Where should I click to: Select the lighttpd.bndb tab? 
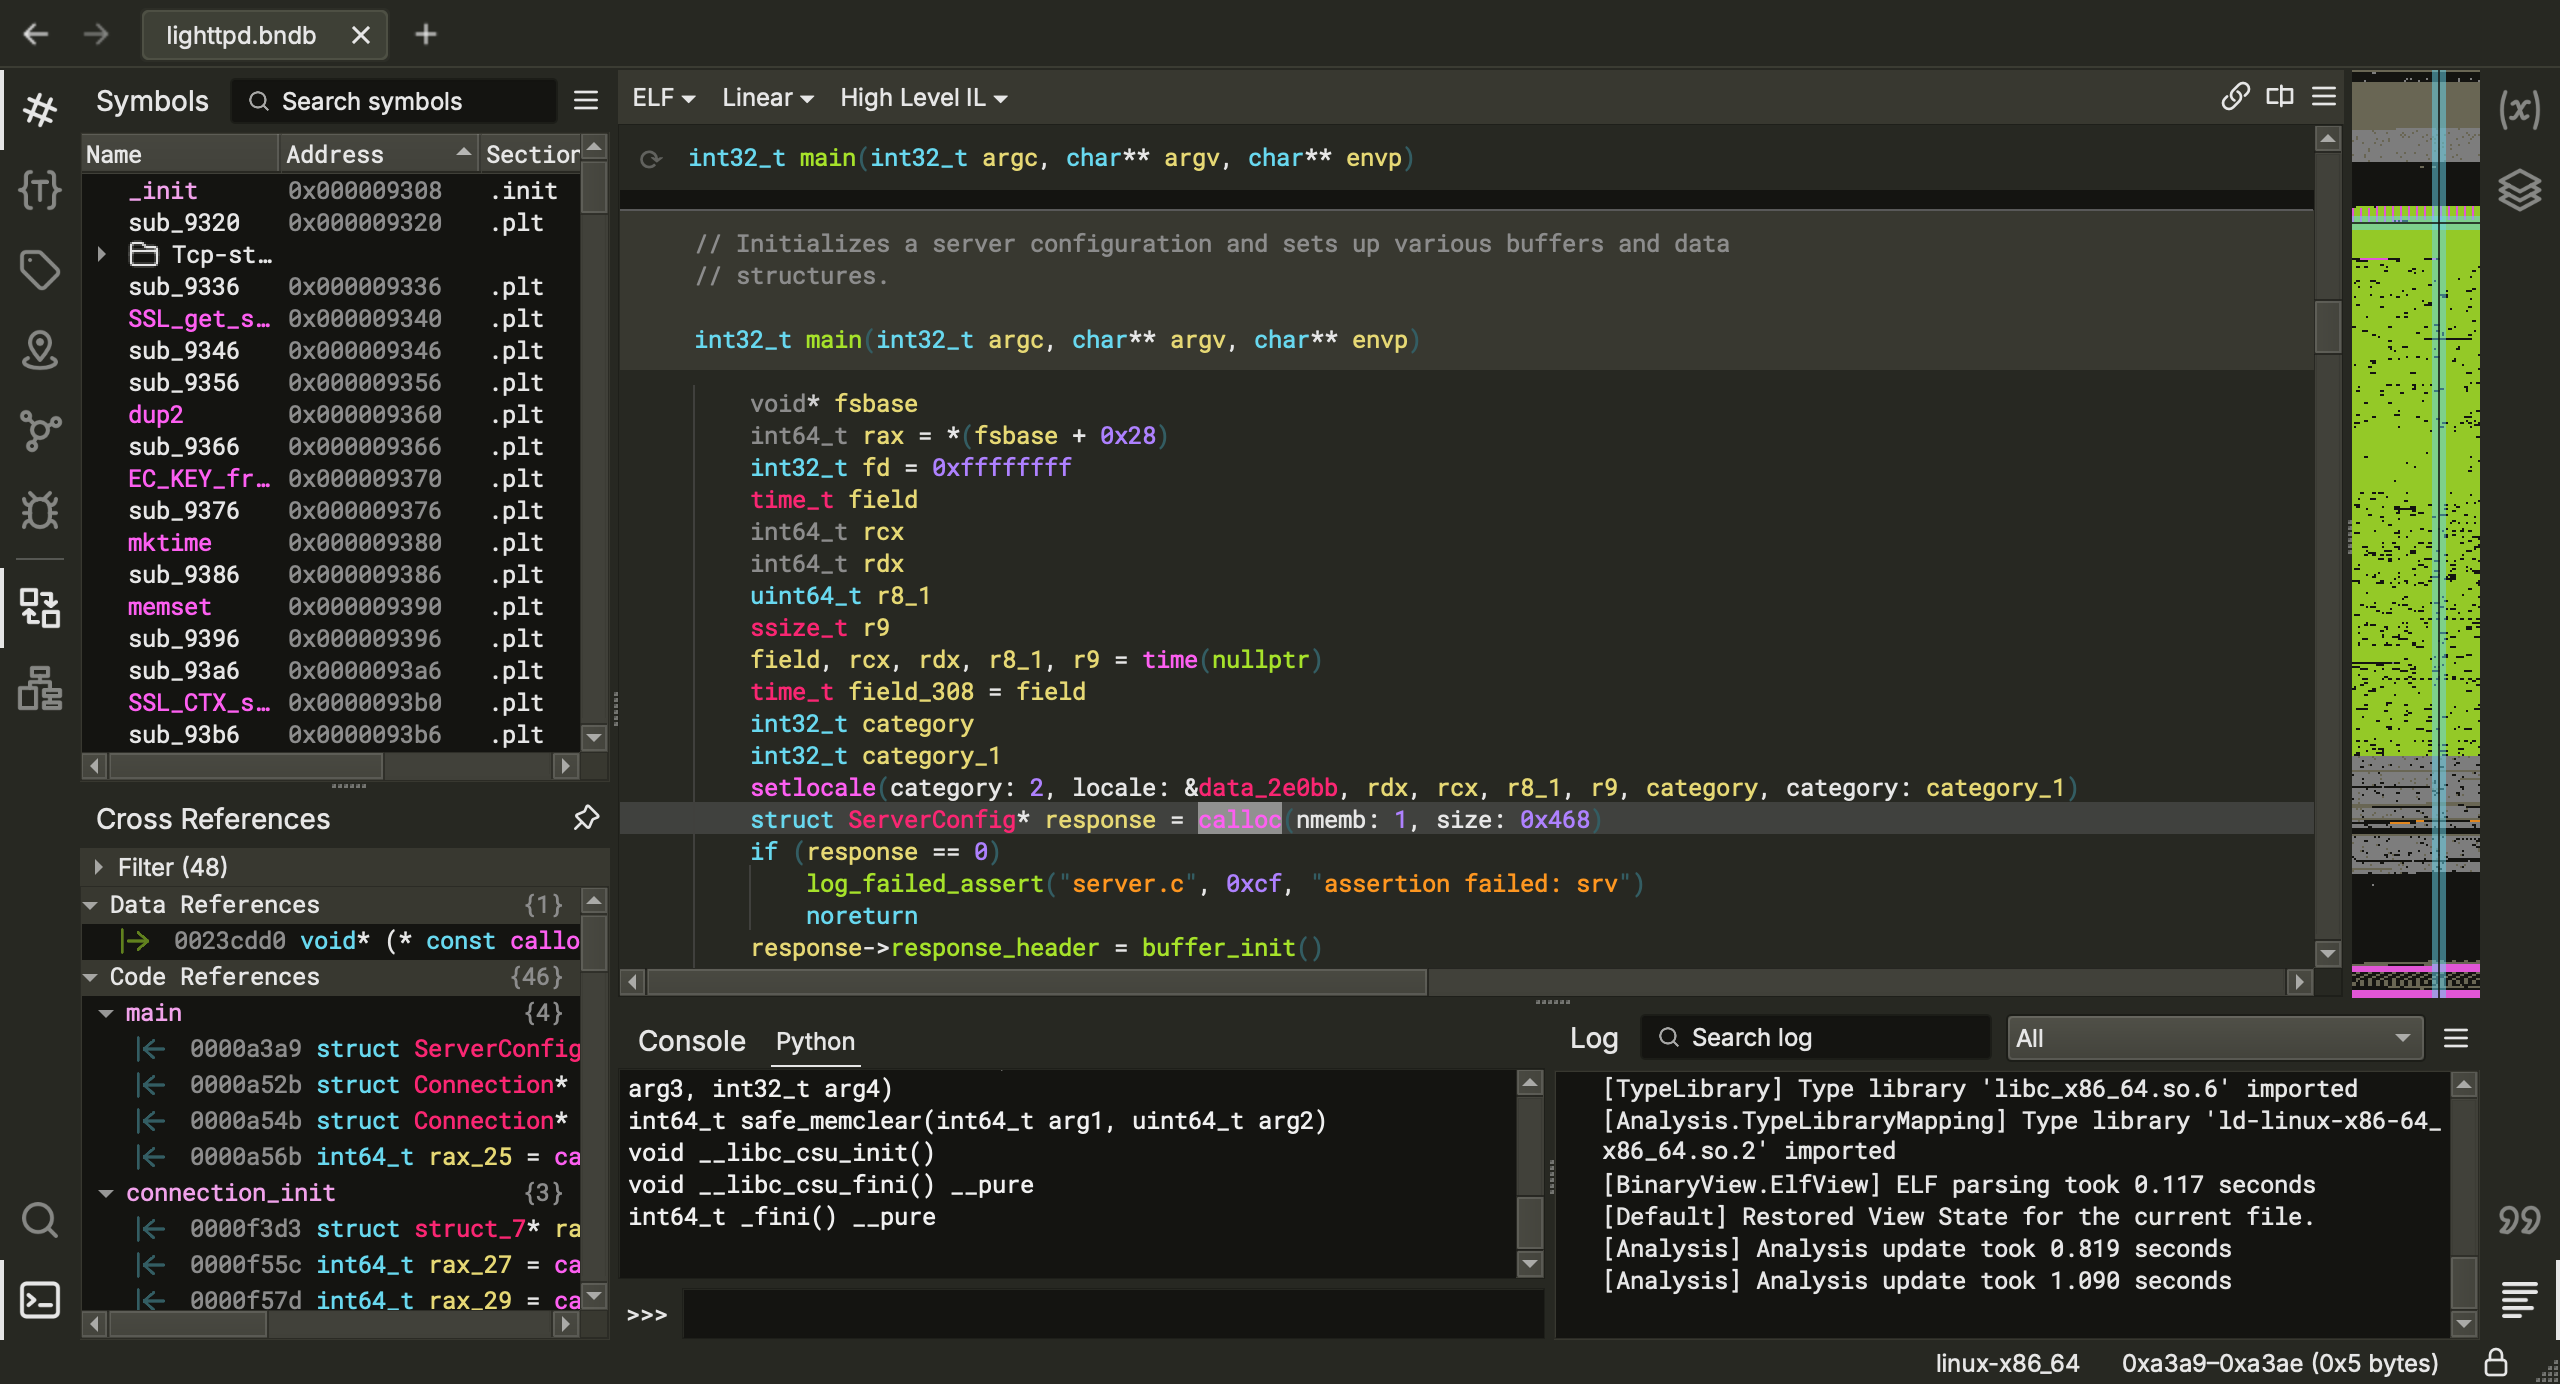point(241,35)
